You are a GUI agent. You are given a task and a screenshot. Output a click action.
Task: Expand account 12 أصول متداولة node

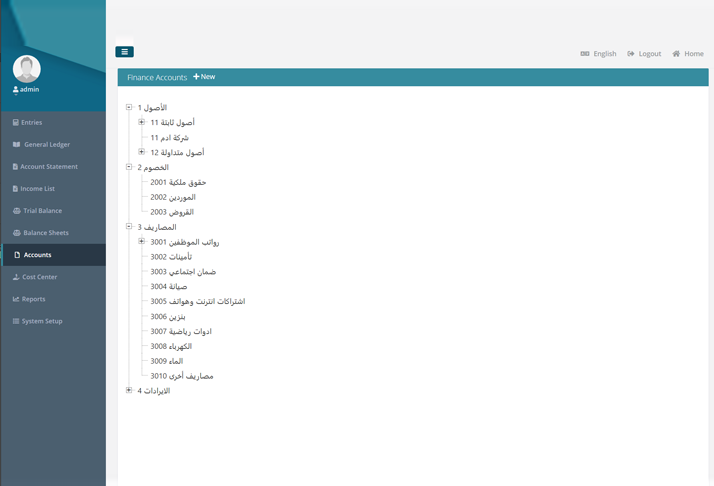142,152
